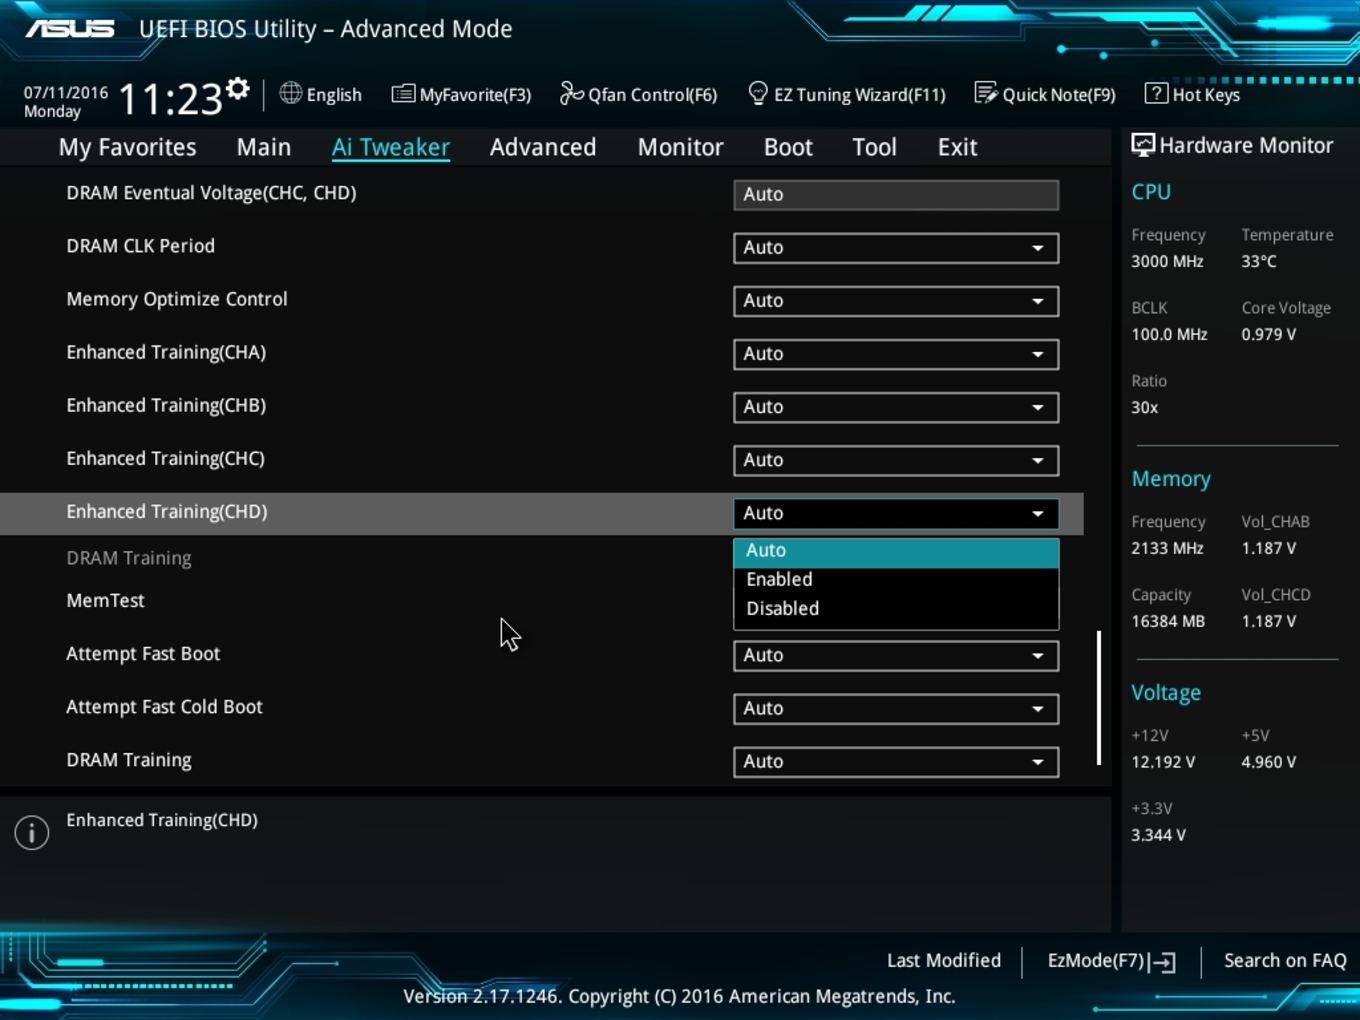Select the Ai Tweaker tab
The width and height of the screenshot is (1360, 1020).
391,147
